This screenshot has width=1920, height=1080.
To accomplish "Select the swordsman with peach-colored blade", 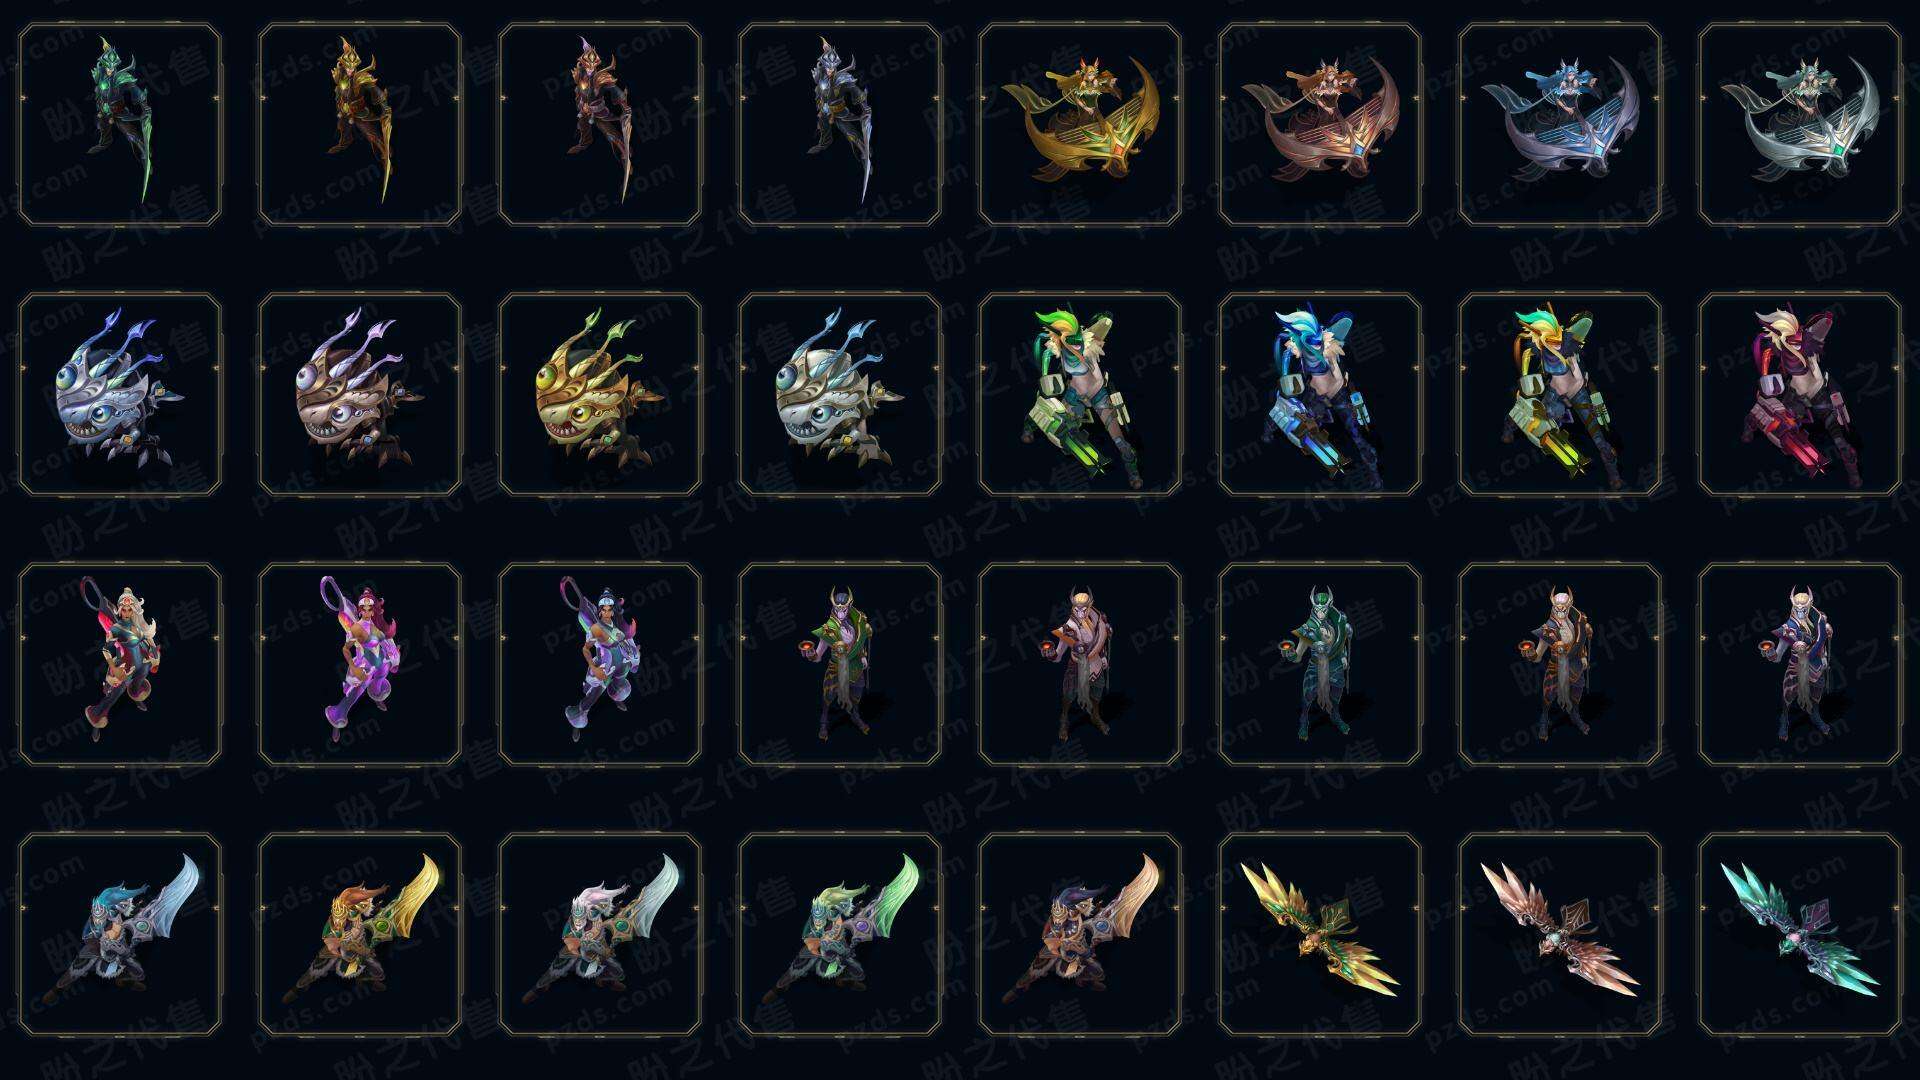I will click(x=1080, y=934).
